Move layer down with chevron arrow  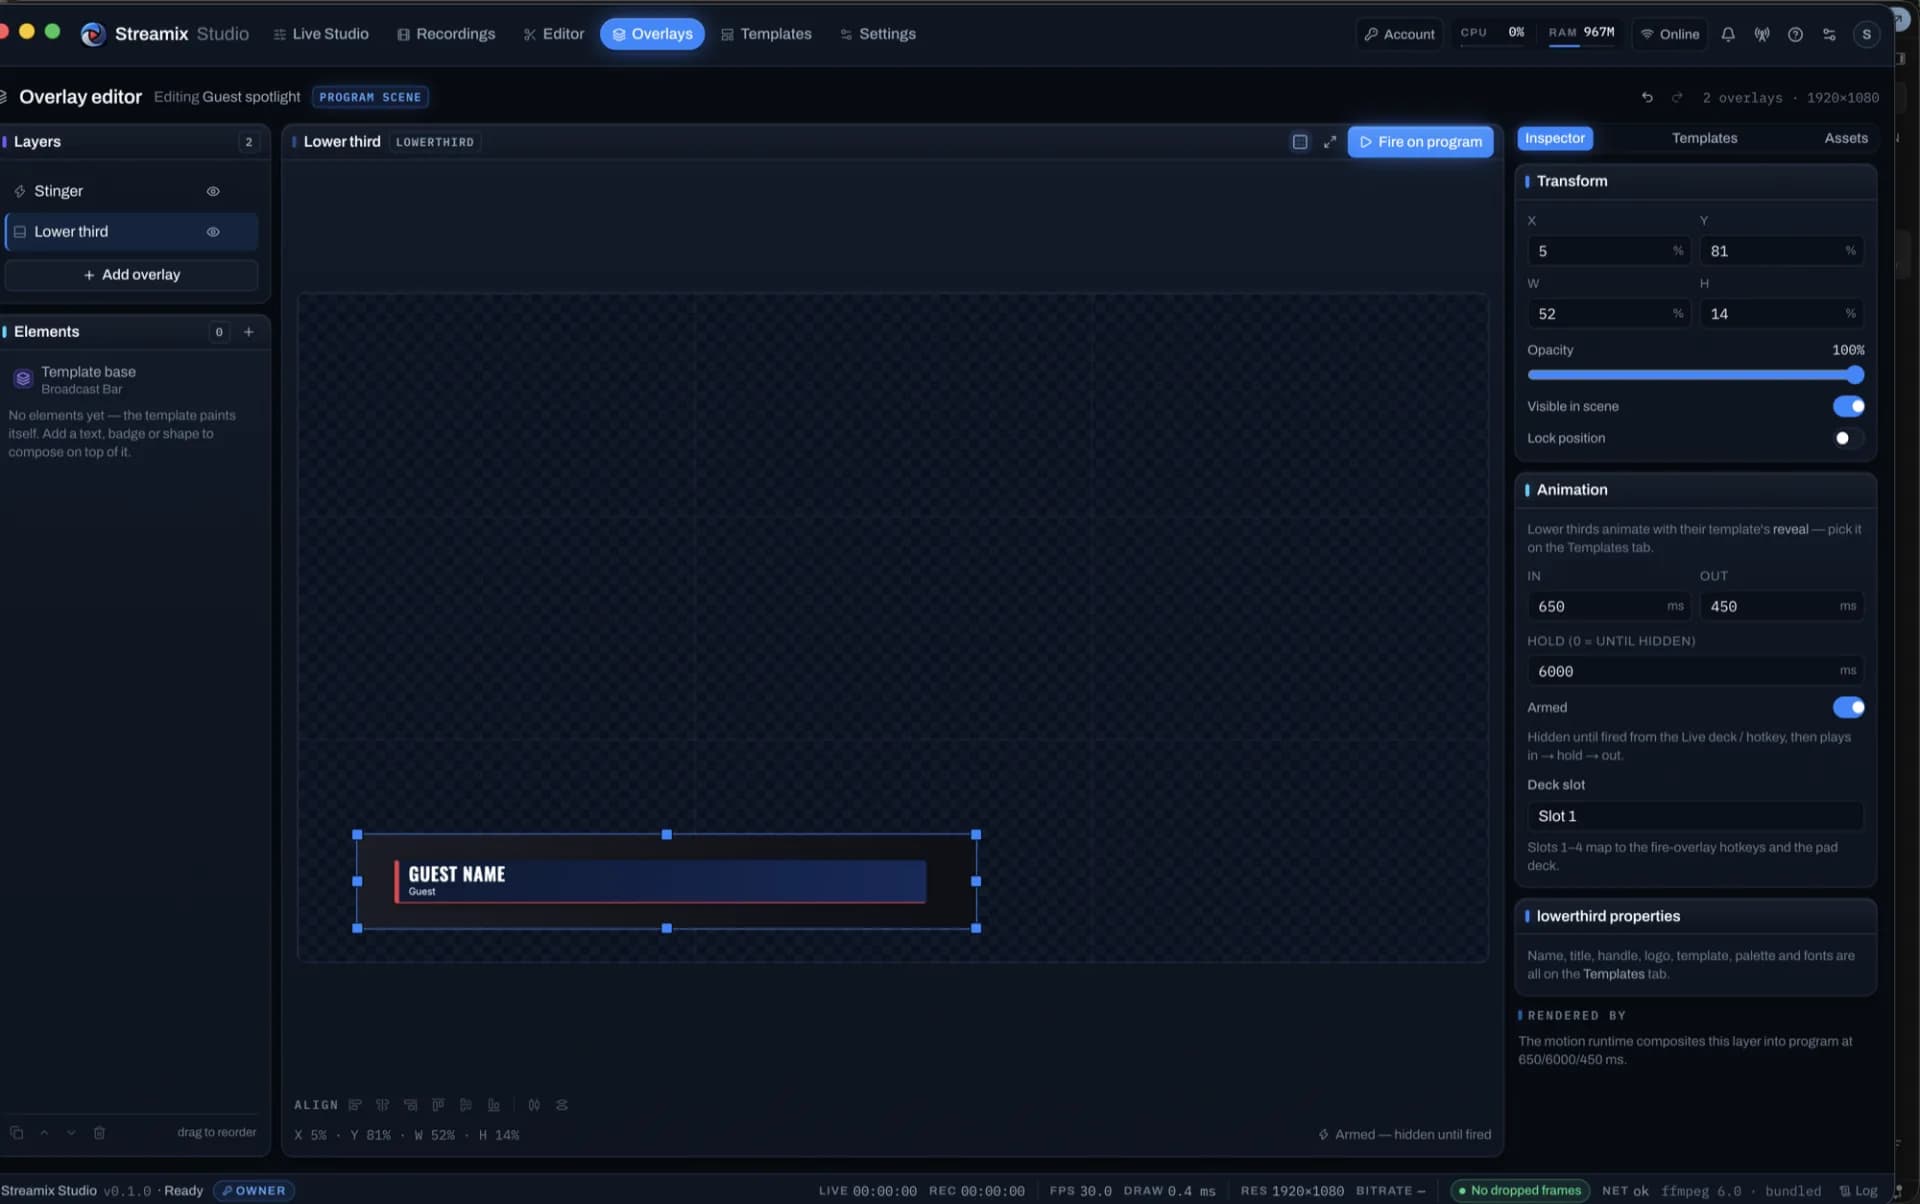(71, 1132)
